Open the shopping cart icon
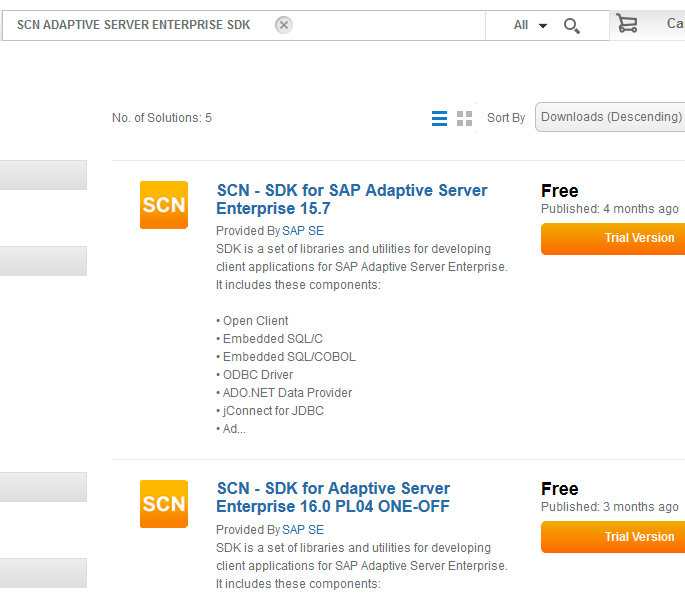The height and width of the screenshot is (605, 685). [627, 23]
